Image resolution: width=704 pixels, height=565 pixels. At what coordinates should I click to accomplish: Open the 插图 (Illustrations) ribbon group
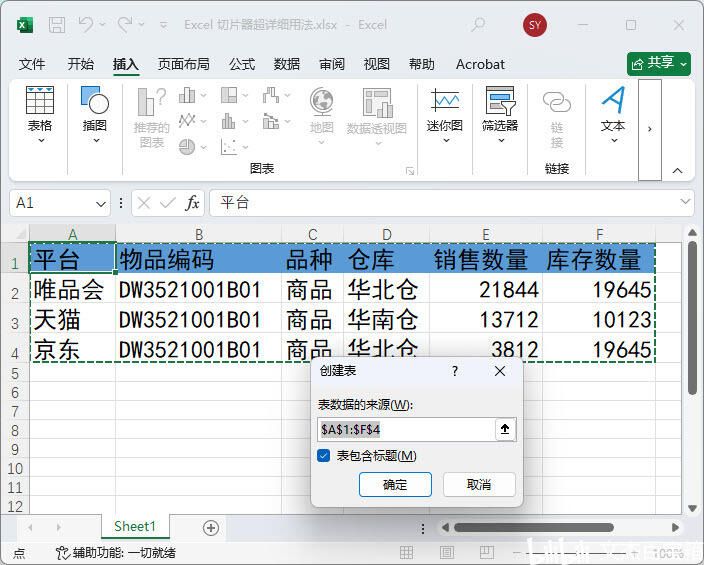pyautogui.click(x=95, y=115)
